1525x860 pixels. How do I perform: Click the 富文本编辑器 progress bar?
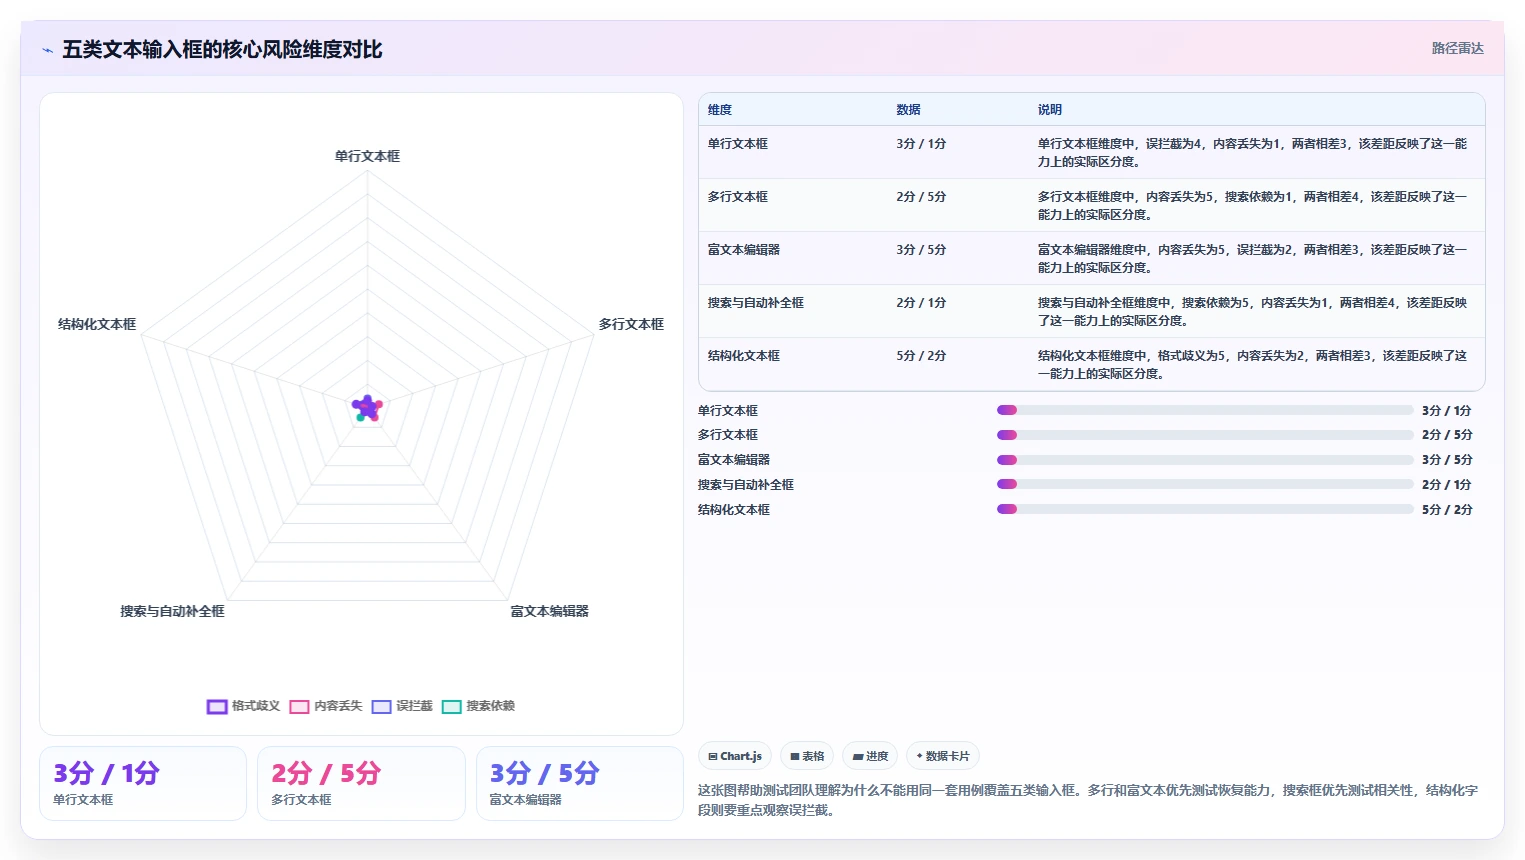(x=1205, y=460)
